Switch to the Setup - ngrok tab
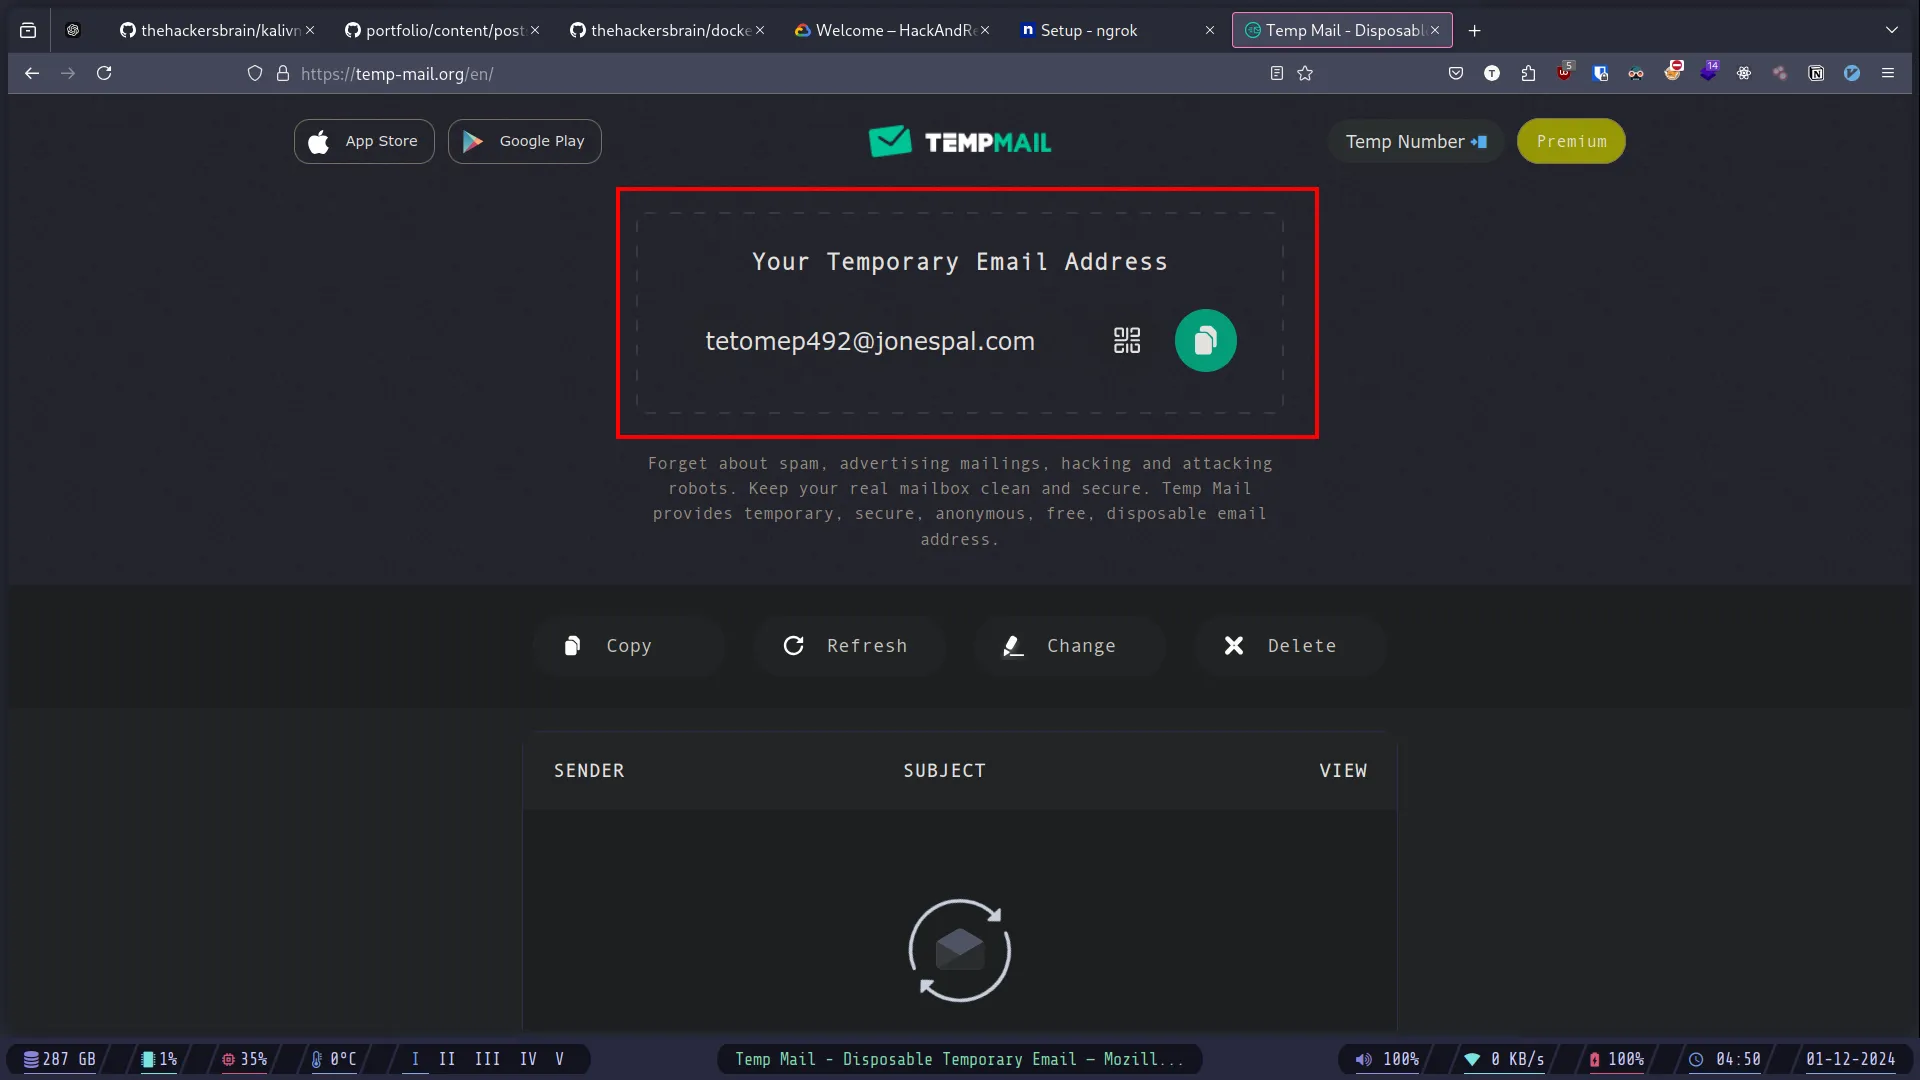1920x1080 pixels. (x=1089, y=30)
